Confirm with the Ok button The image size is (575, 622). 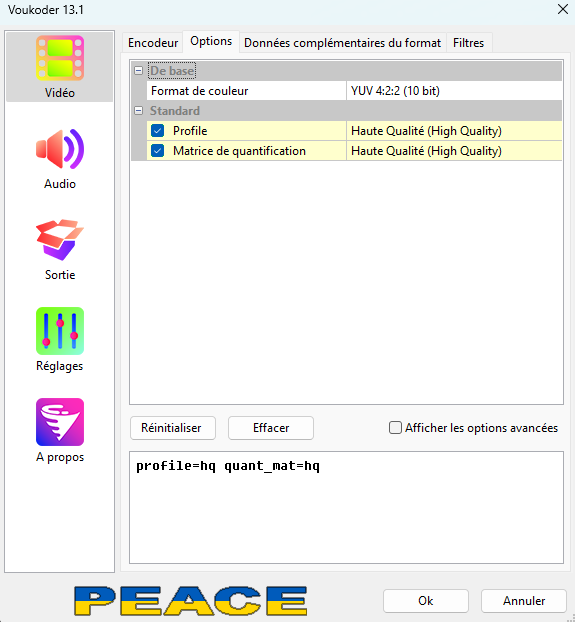(x=426, y=601)
